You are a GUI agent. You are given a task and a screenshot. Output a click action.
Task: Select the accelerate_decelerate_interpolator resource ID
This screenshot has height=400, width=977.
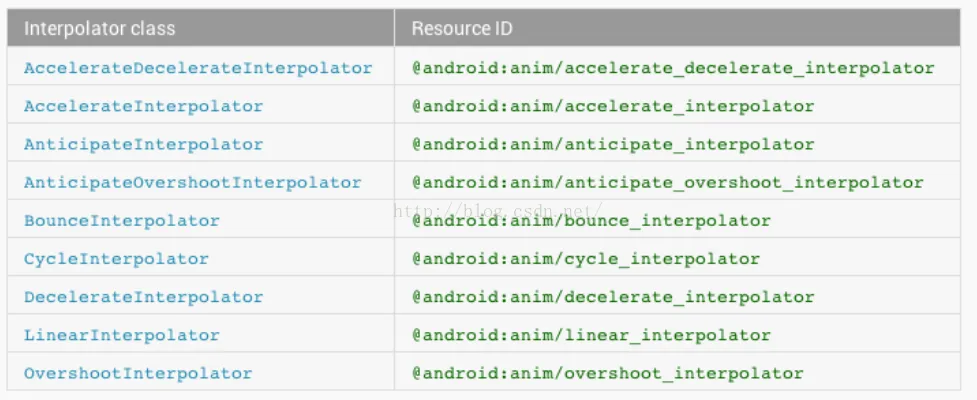point(674,68)
